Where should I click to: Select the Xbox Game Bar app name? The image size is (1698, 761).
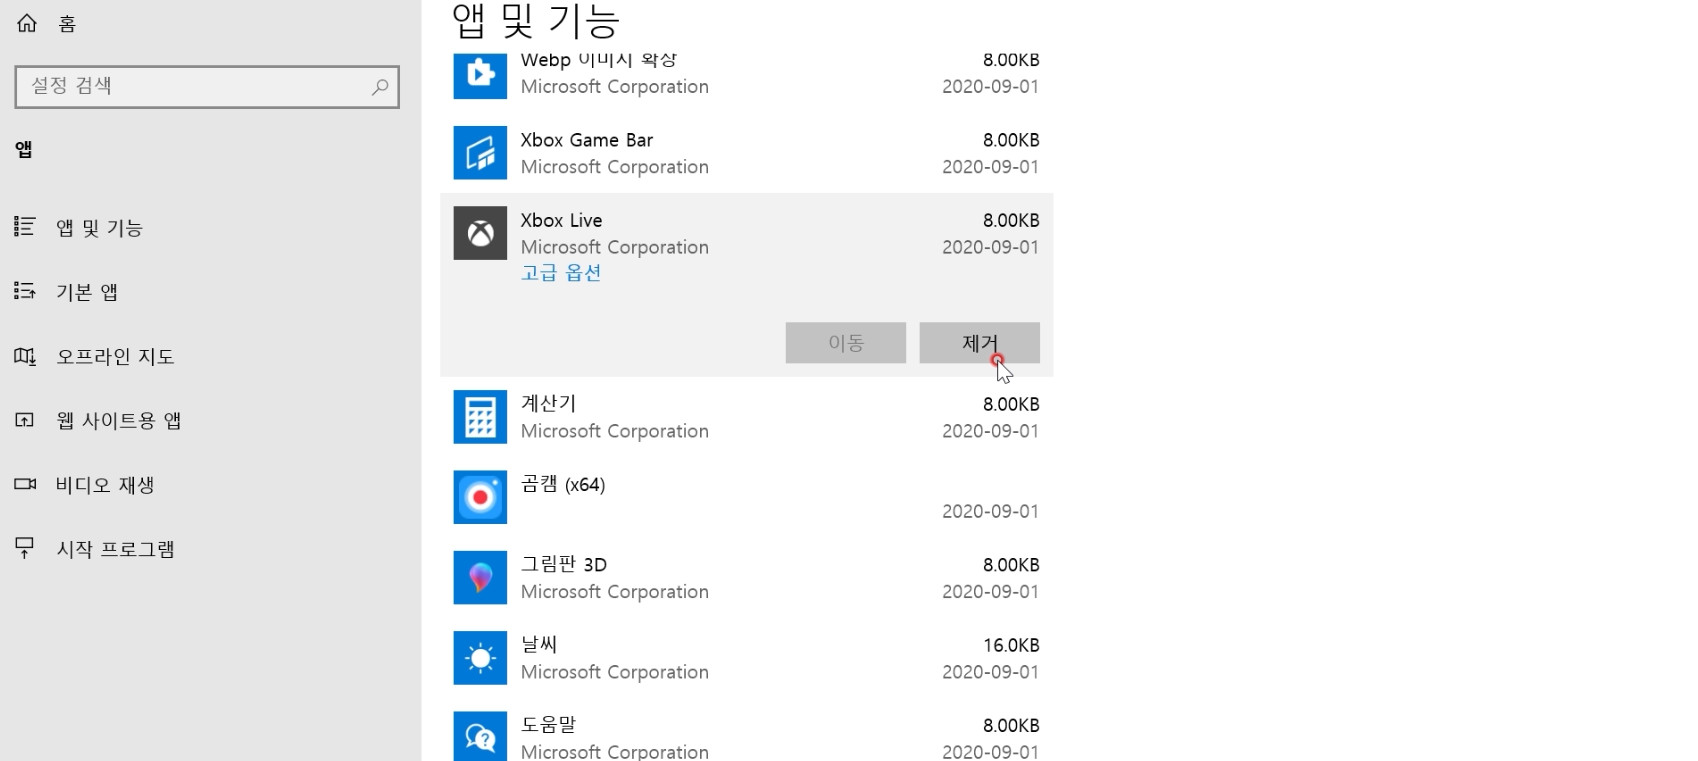tap(587, 140)
